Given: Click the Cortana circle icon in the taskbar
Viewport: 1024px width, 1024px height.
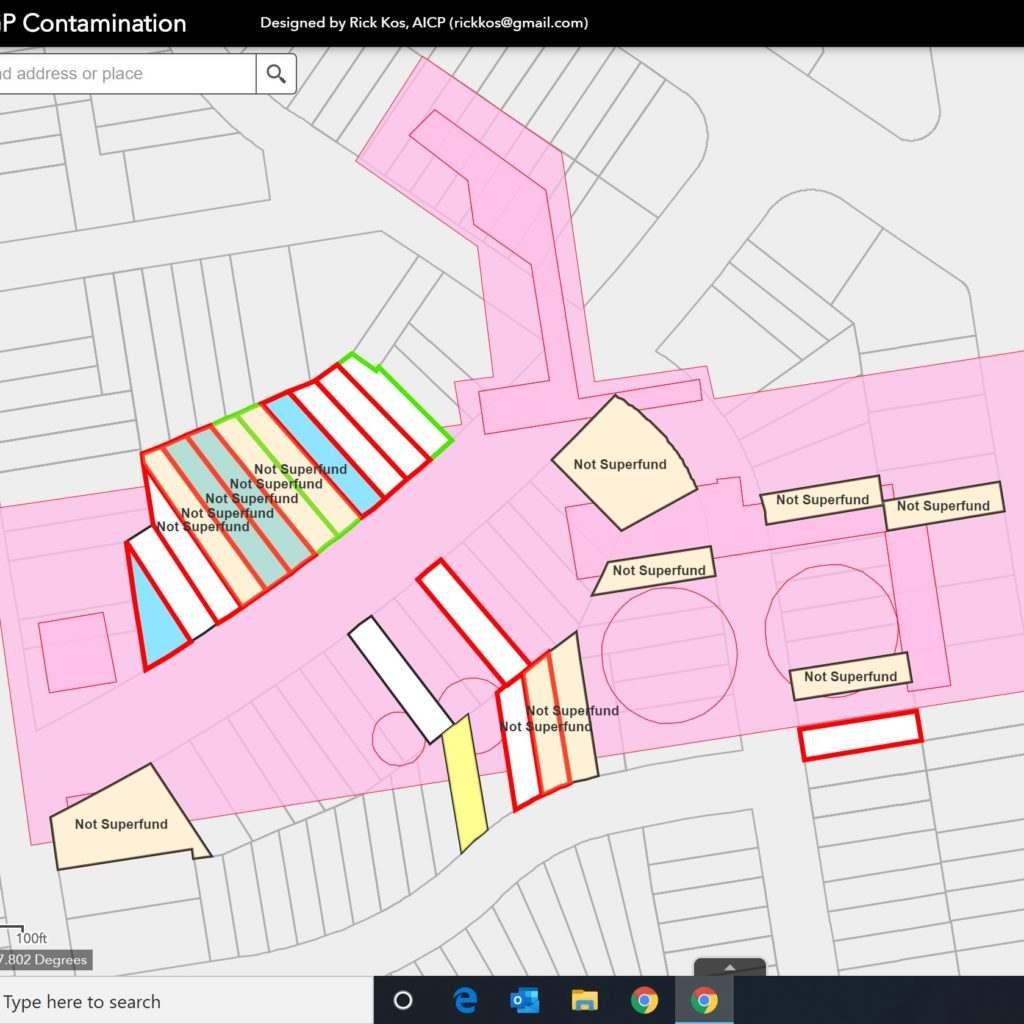Looking at the screenshot, I should tap(404, 1000).
